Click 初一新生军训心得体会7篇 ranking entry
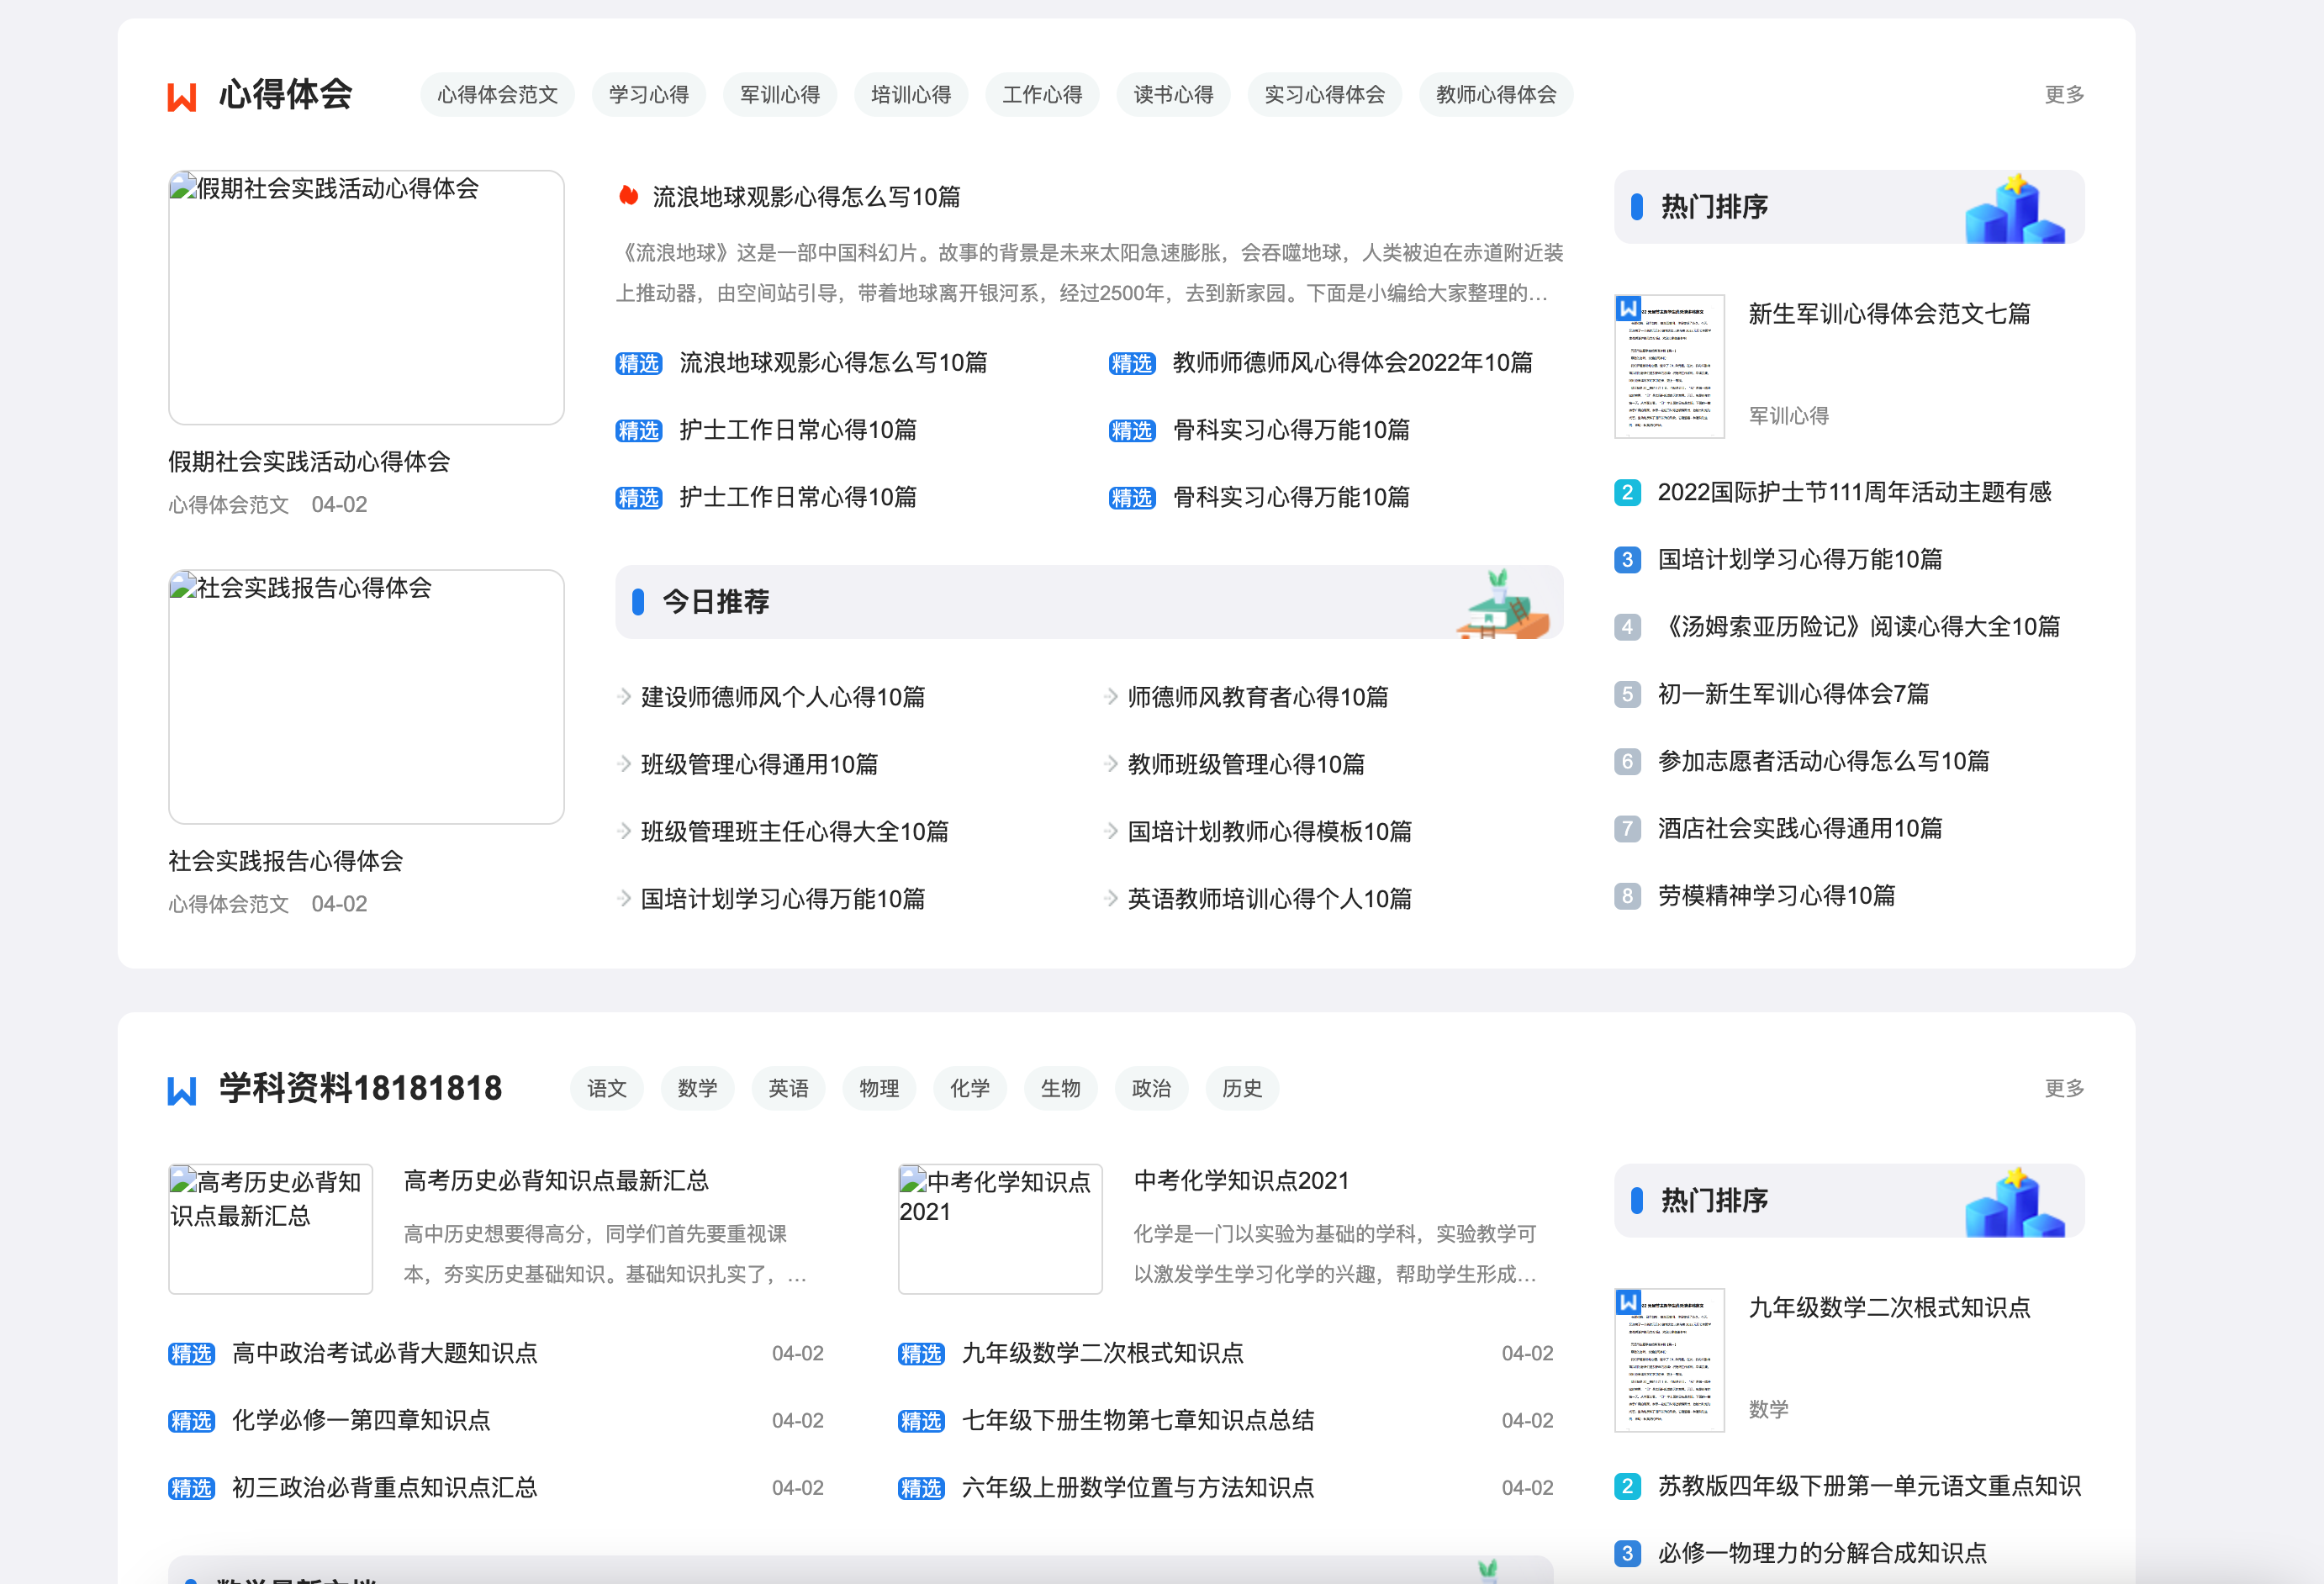The image size is (2324, 1584). pyautogui.click(x=1793, y=694)
